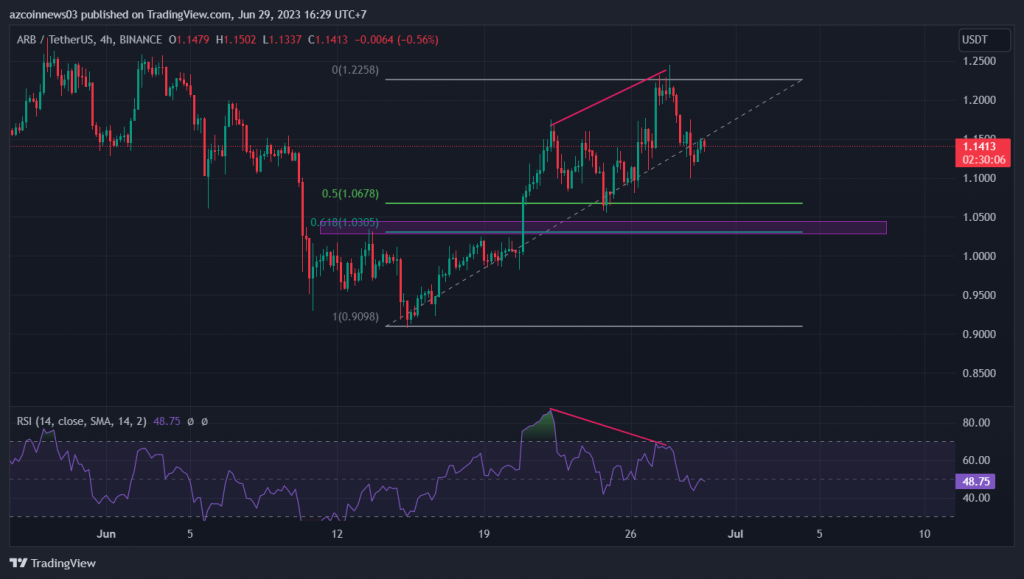Click the 0.9500 price axis label
Screen dimensions: 1024x579
[979, 296]
